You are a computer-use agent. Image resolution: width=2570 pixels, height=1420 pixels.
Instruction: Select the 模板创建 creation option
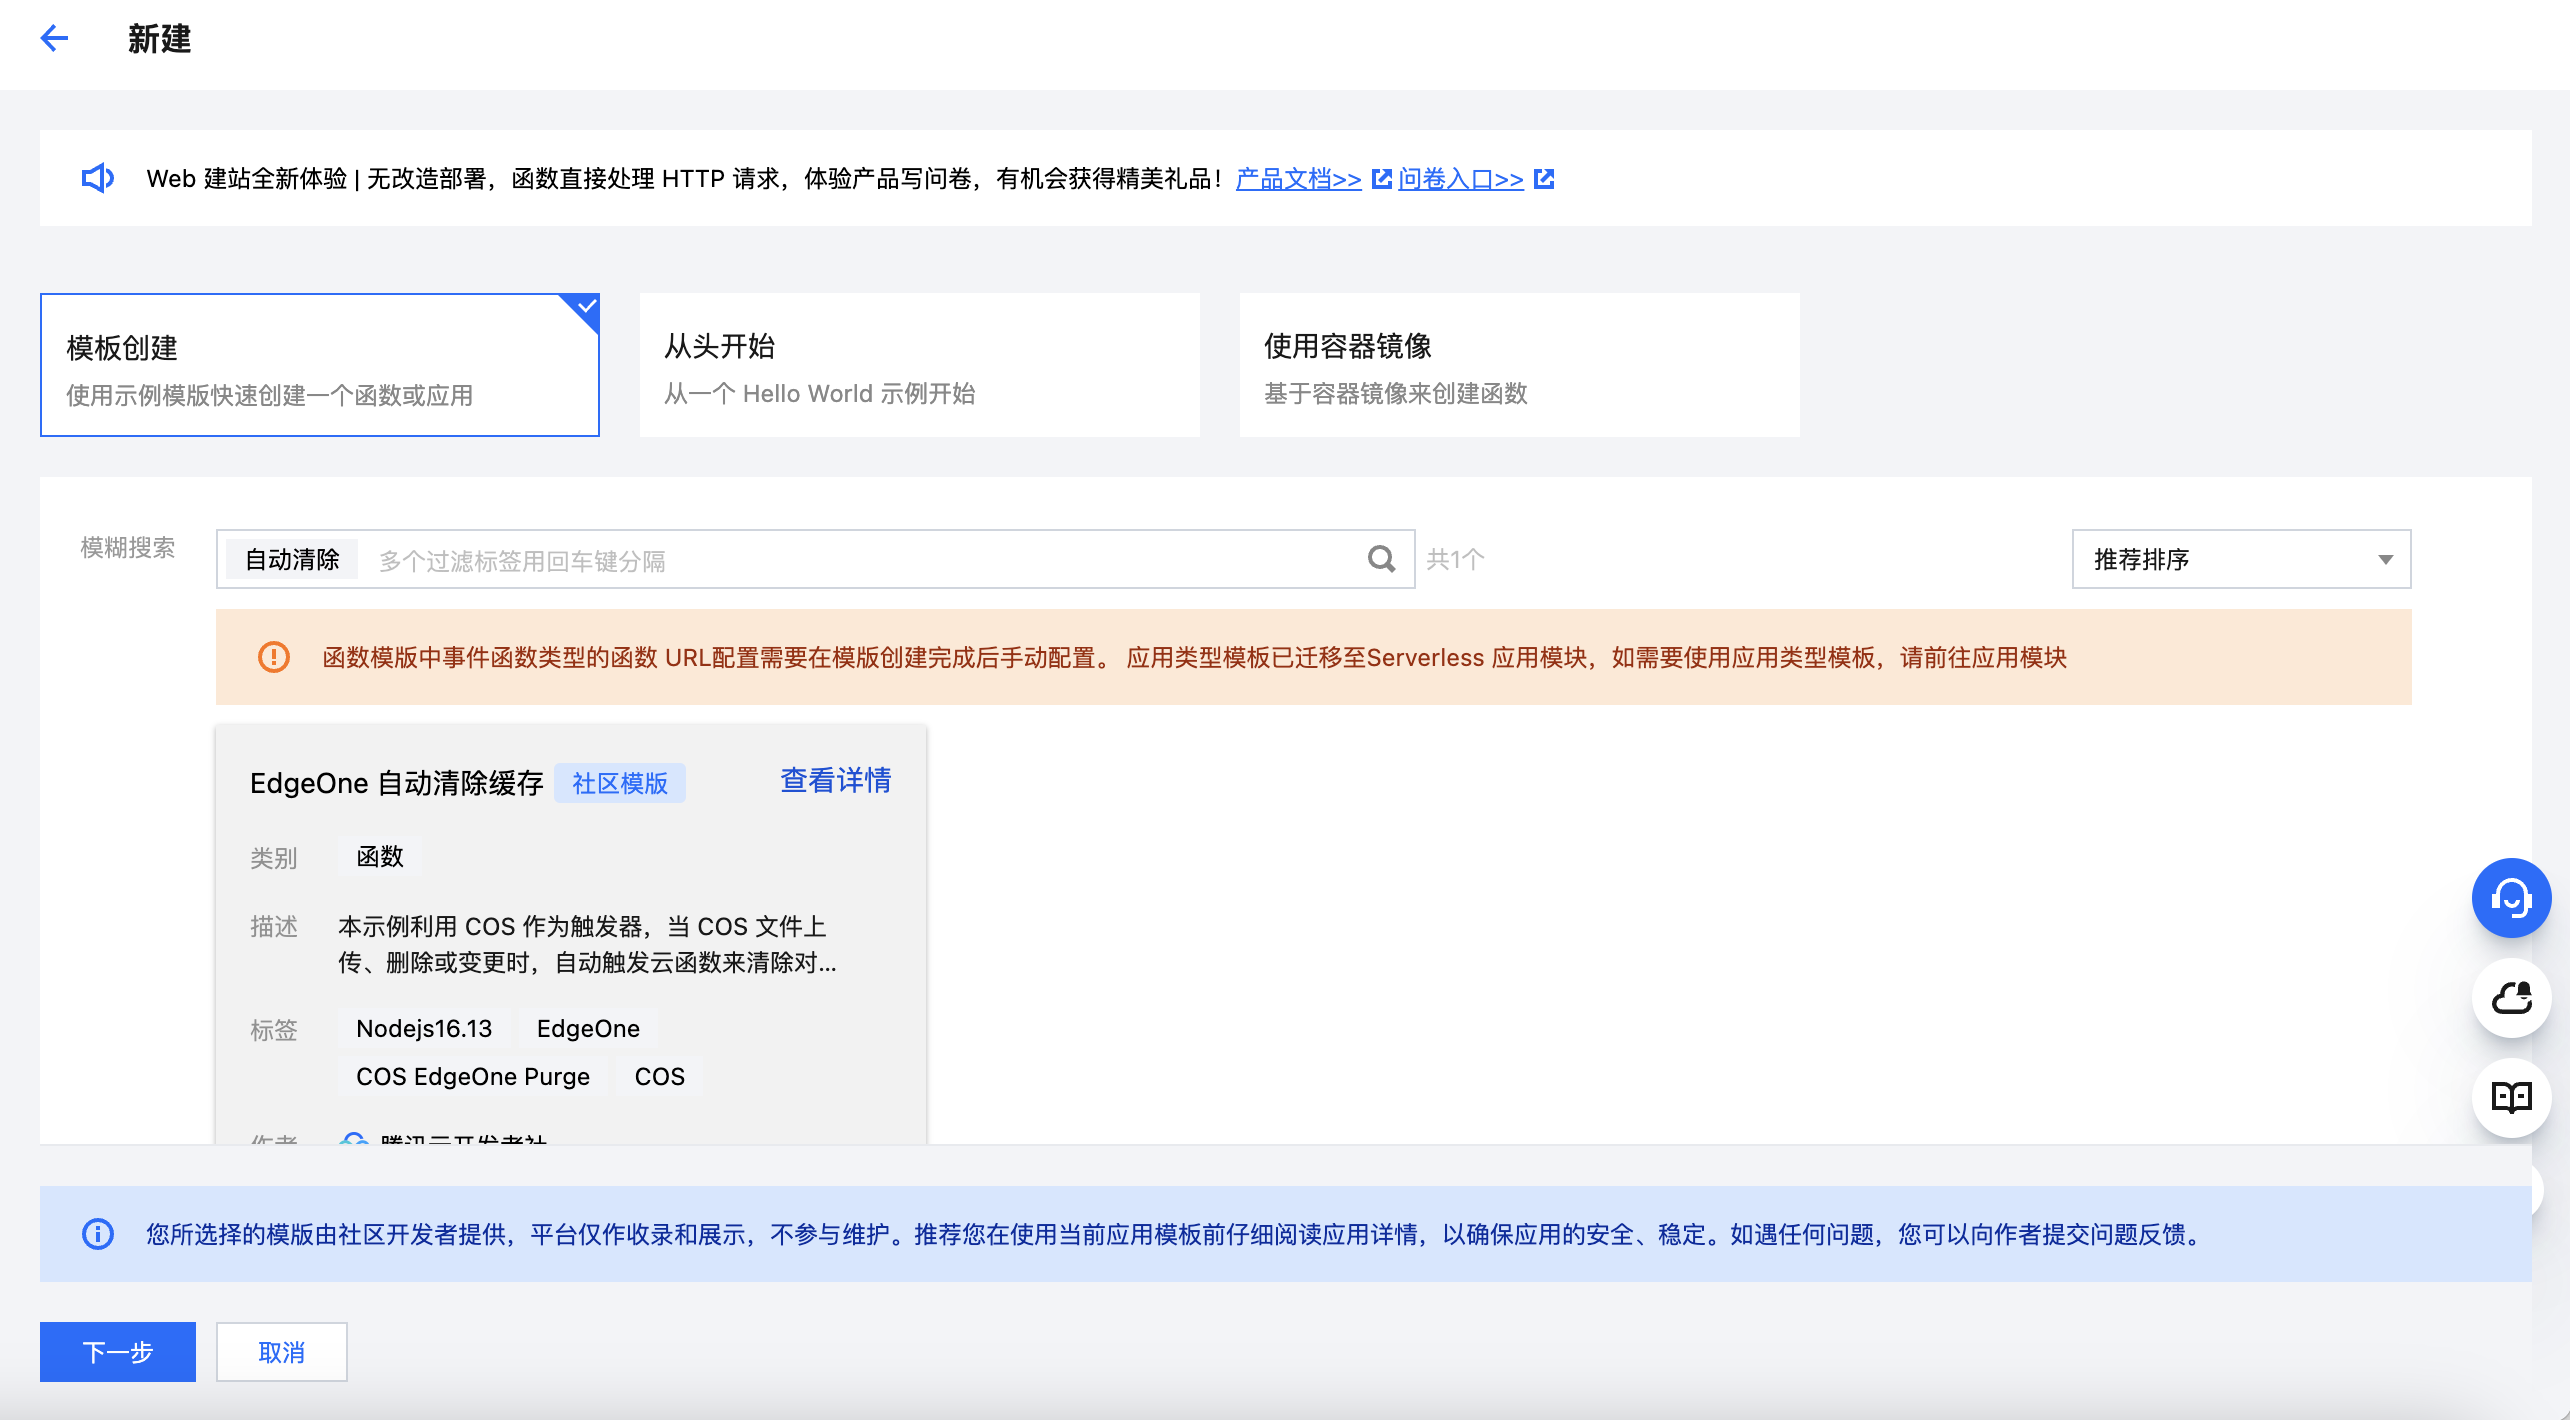[320, 365]
